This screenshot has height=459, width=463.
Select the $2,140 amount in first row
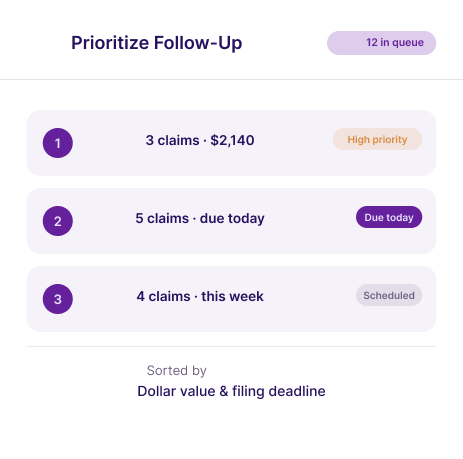[232, 140]
